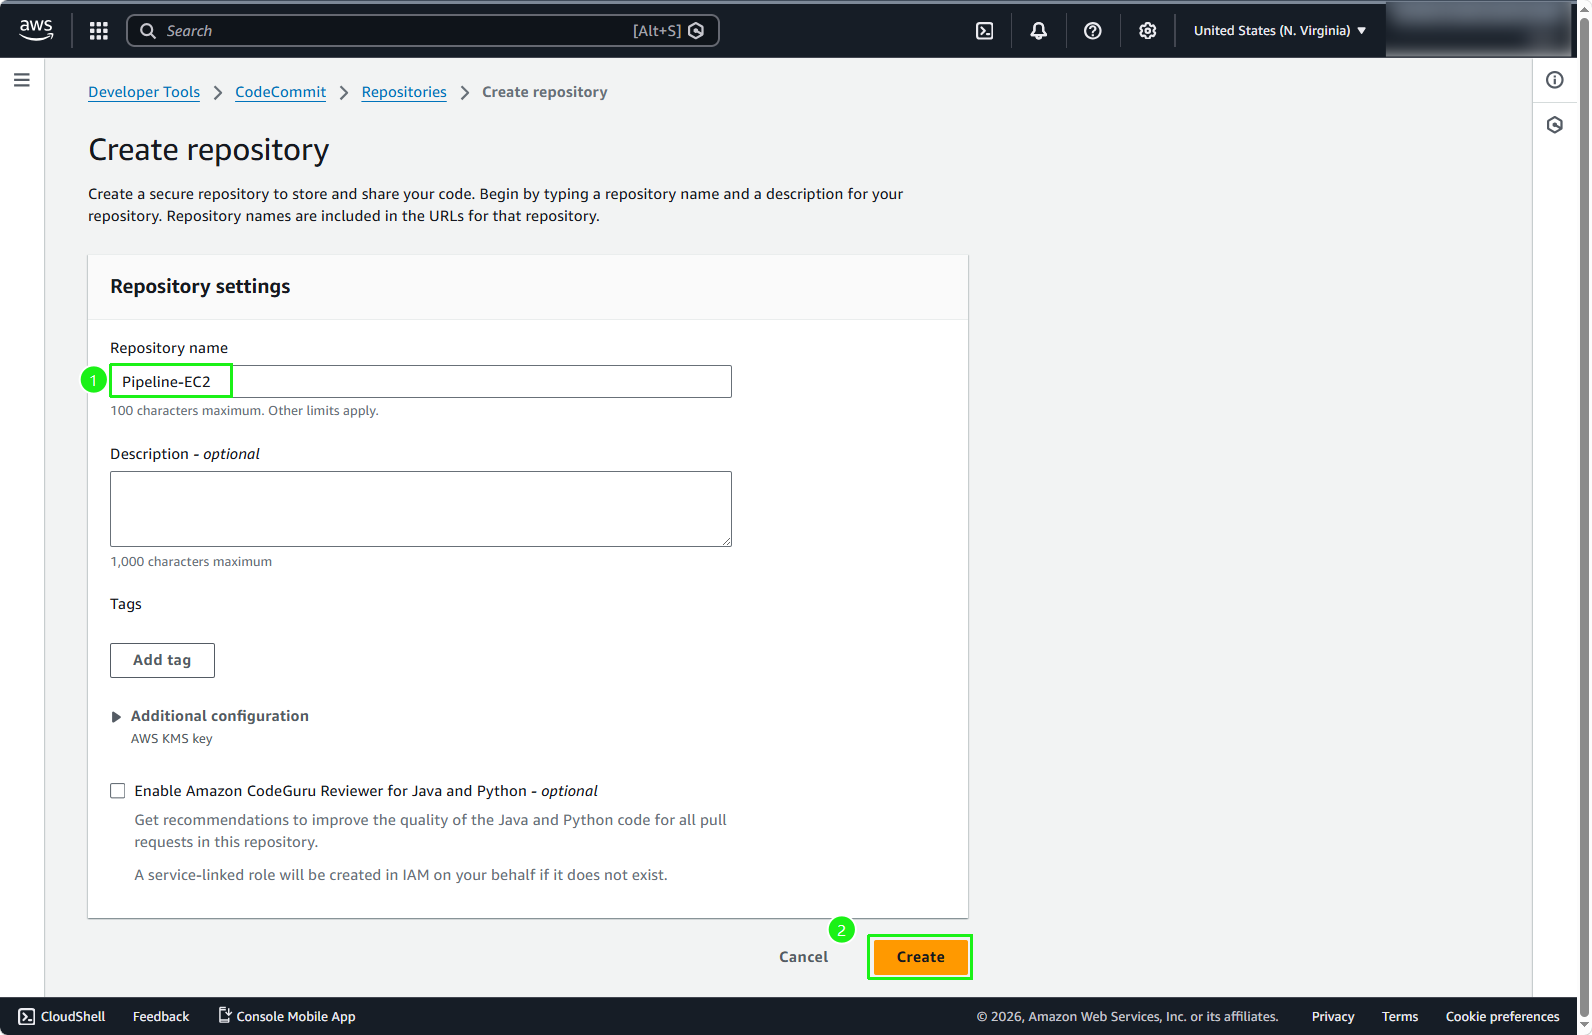Focus the Repository name field
1592x1035 pixels.
tap(421, 381)
